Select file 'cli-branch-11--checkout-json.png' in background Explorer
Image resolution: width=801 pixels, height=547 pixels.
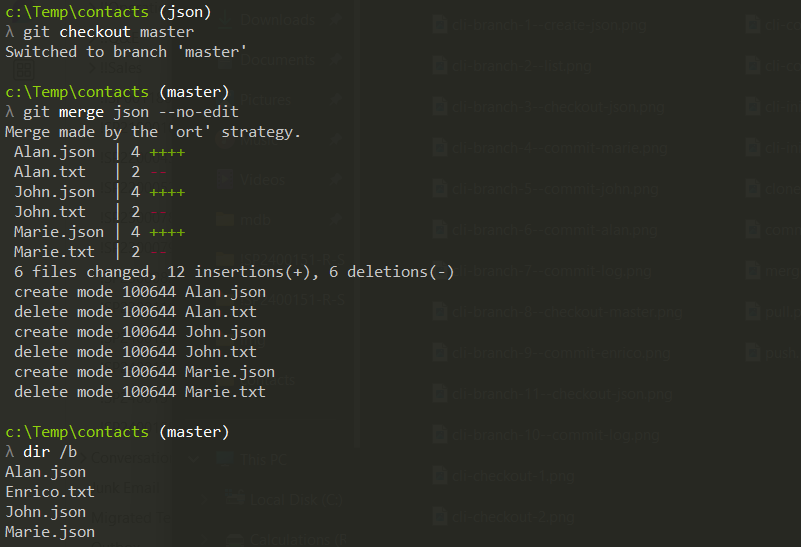[x=562, y=394]
